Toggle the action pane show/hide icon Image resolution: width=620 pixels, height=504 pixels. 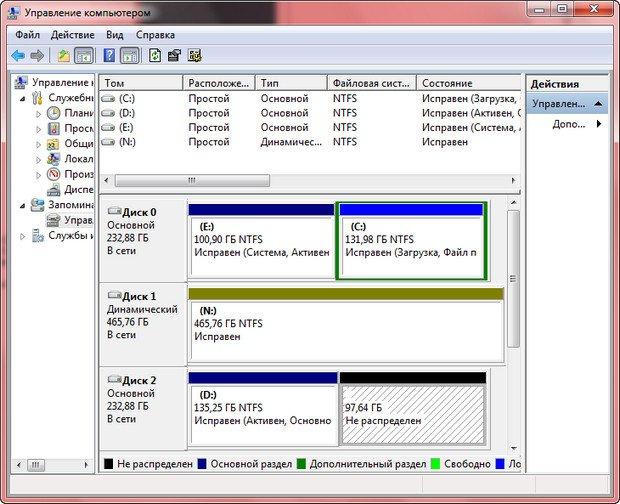click(x=130, y=56)
